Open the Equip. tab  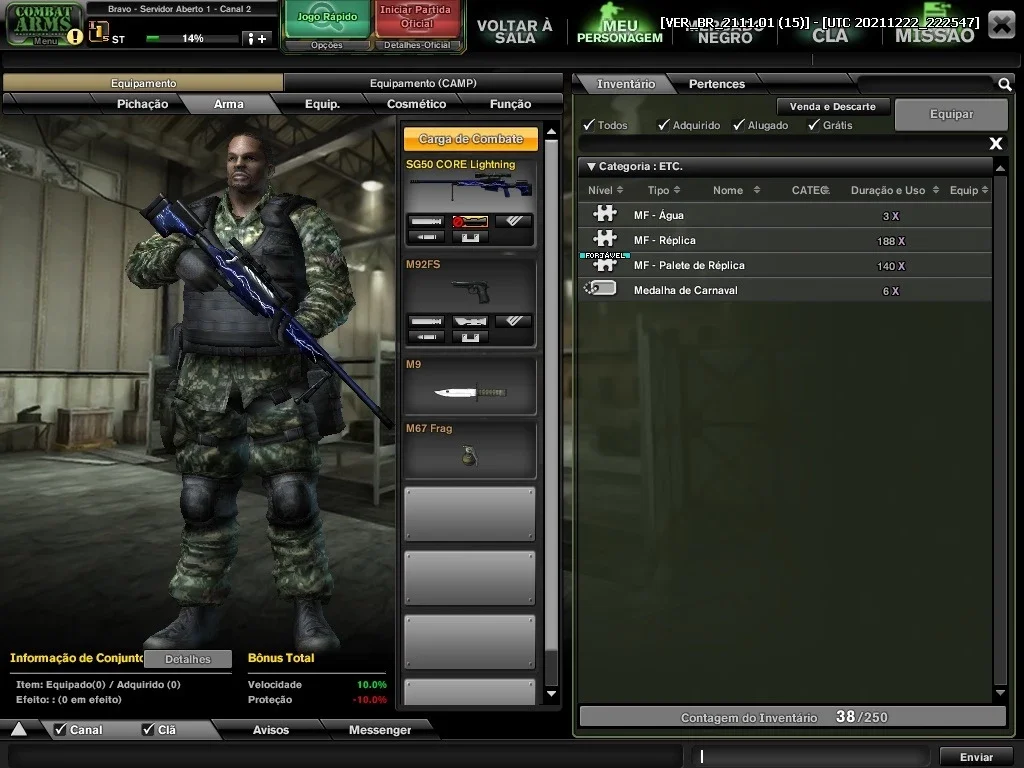tap(323, 104)
